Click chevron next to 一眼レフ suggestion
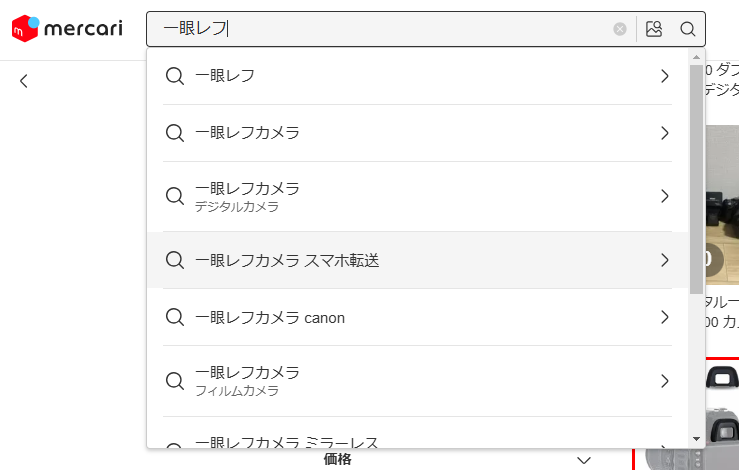Viewport: 739px width, 470px height. point(665,76)
